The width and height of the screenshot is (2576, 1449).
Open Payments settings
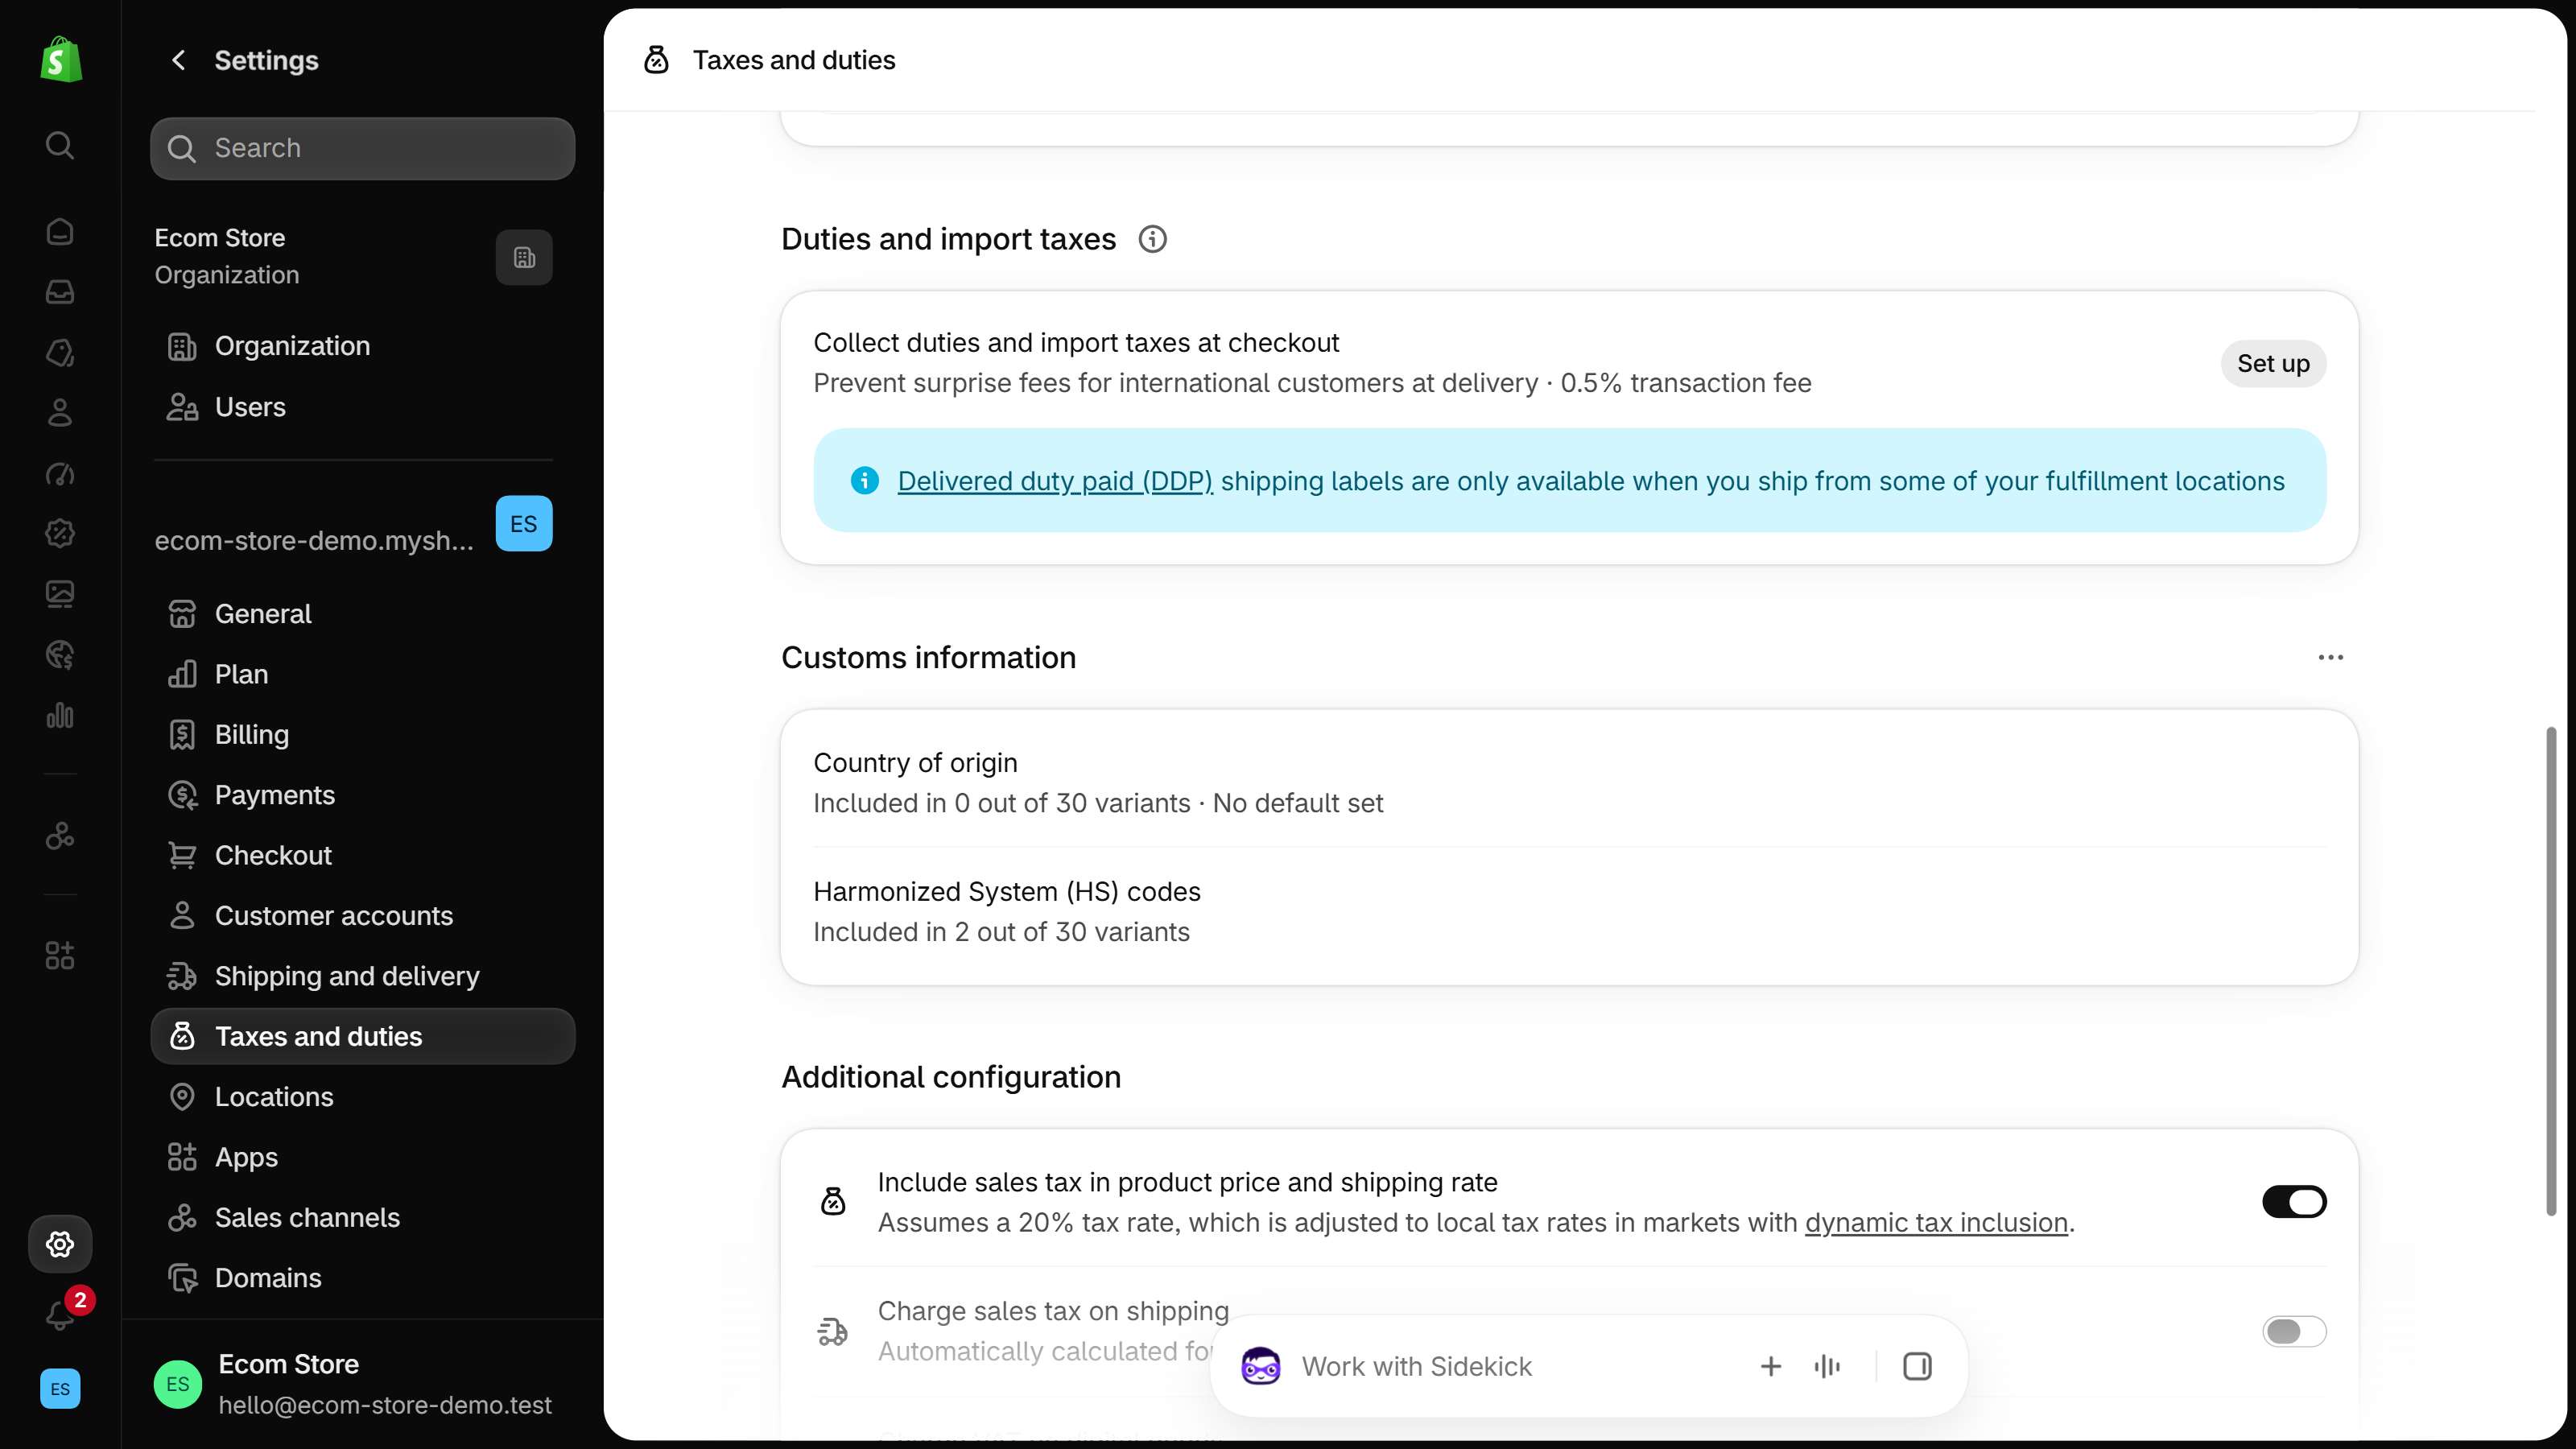point(362,795)
